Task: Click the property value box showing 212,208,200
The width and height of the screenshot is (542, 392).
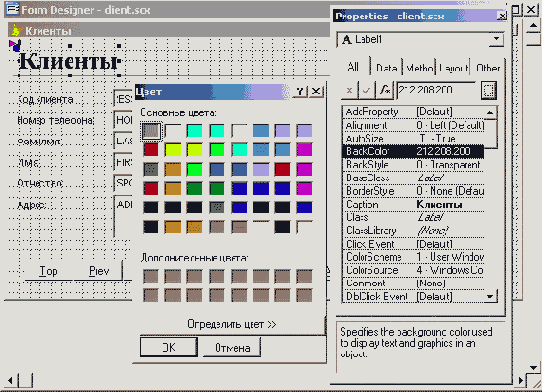Action: (436, 90)
